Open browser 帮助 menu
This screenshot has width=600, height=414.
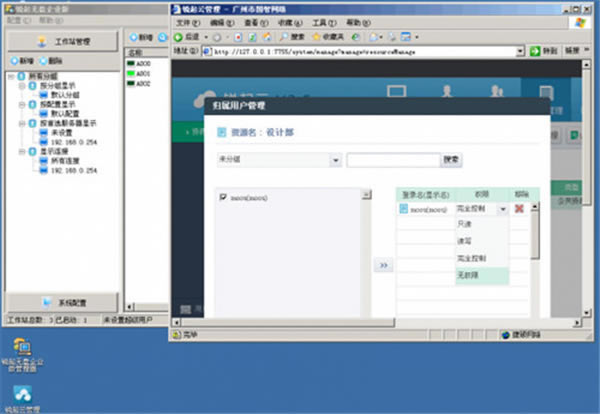click(x=358, y=23)
